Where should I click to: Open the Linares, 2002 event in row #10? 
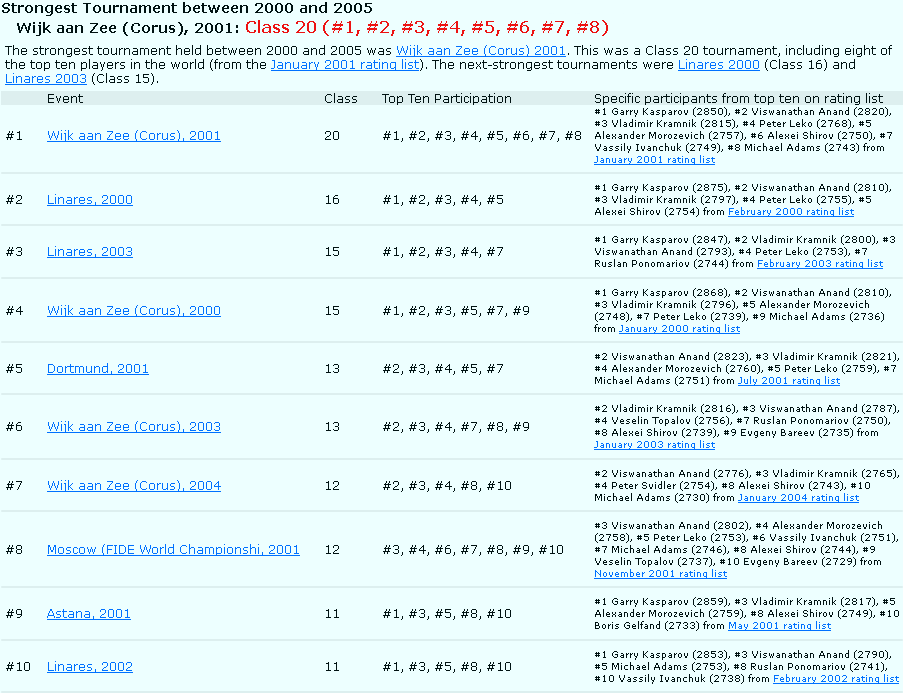point(89,666)
